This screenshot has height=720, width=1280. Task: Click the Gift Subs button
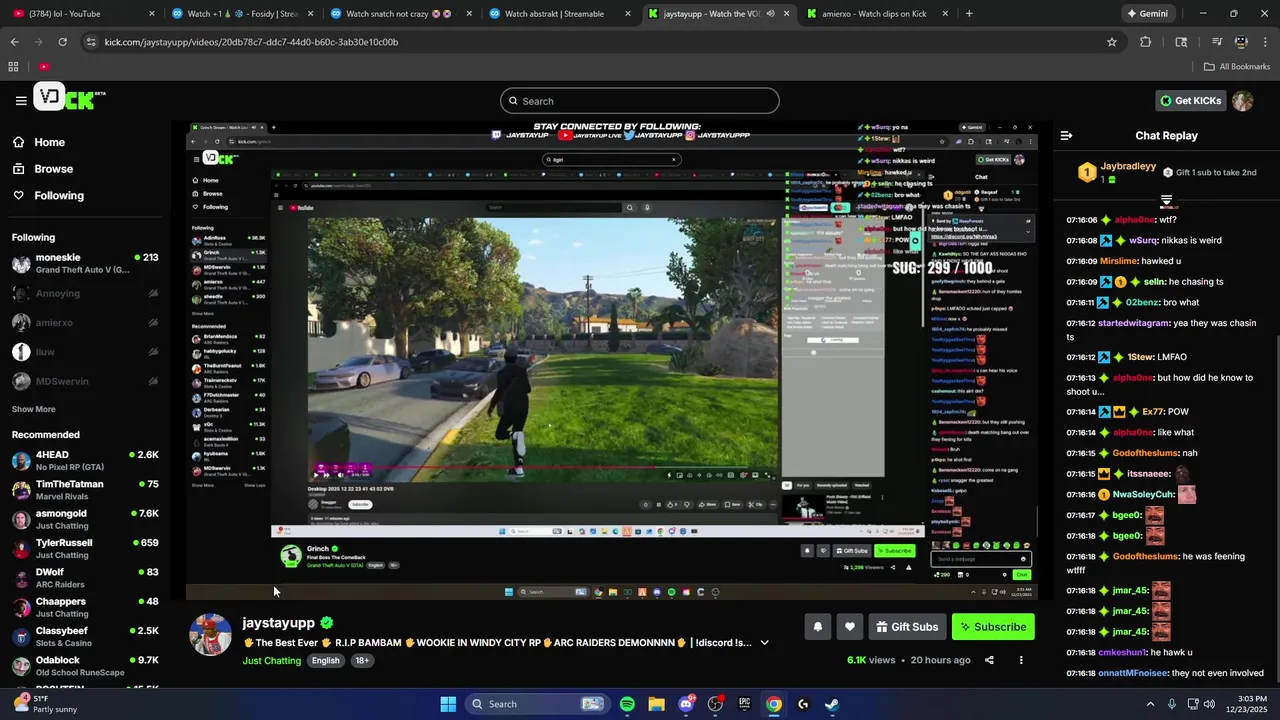[907, 627]
